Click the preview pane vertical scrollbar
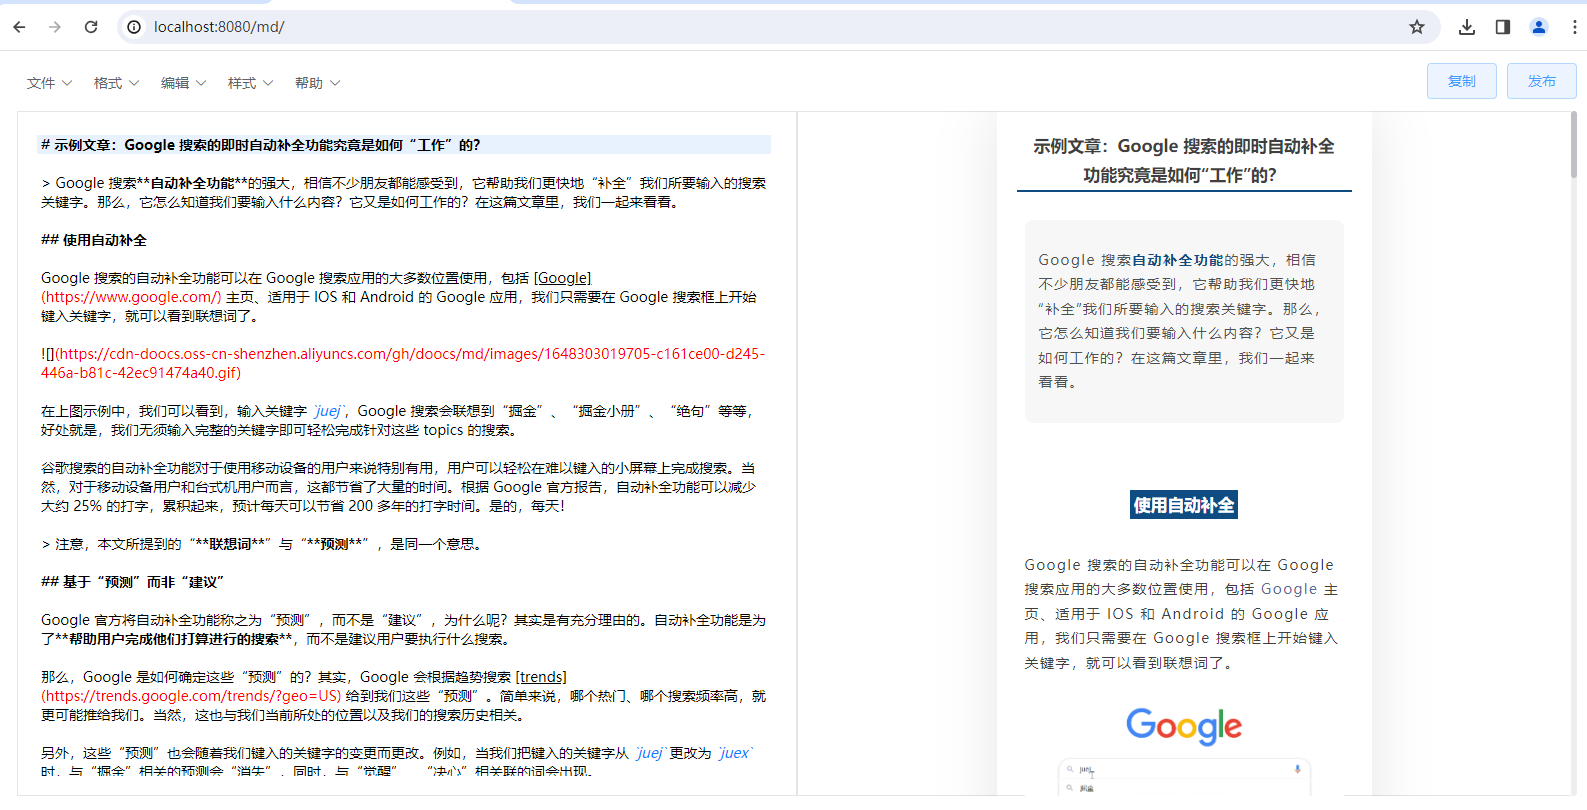Image resolution: width=1587 pixels, height=810 pixels. click(1573, 145)
